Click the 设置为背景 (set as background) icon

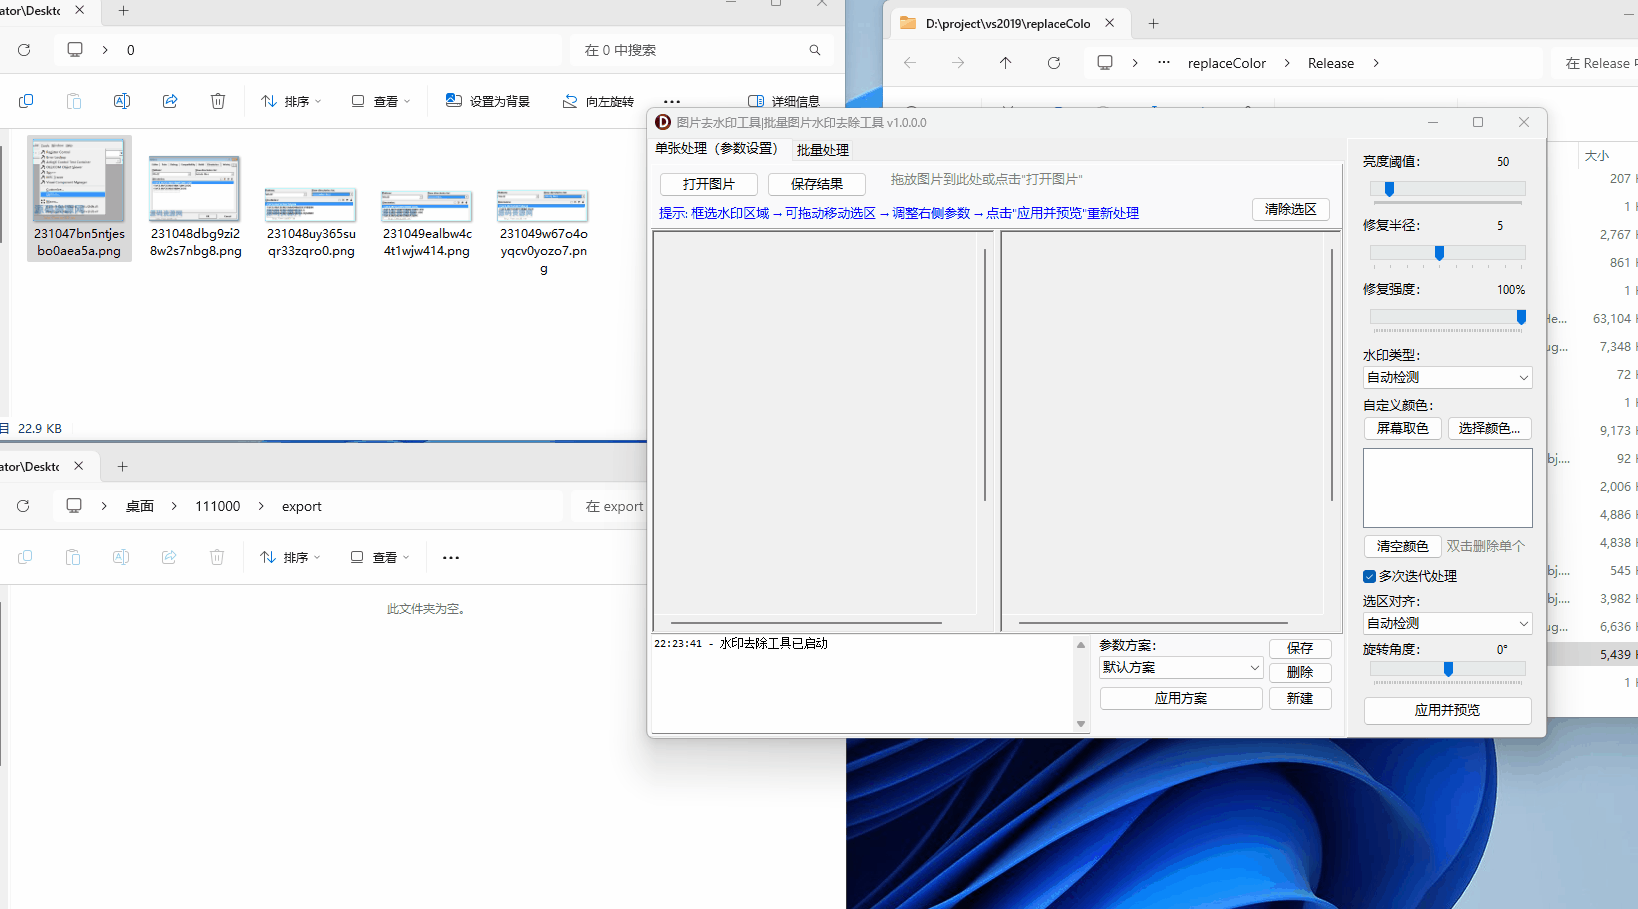[x=453, y=101]
